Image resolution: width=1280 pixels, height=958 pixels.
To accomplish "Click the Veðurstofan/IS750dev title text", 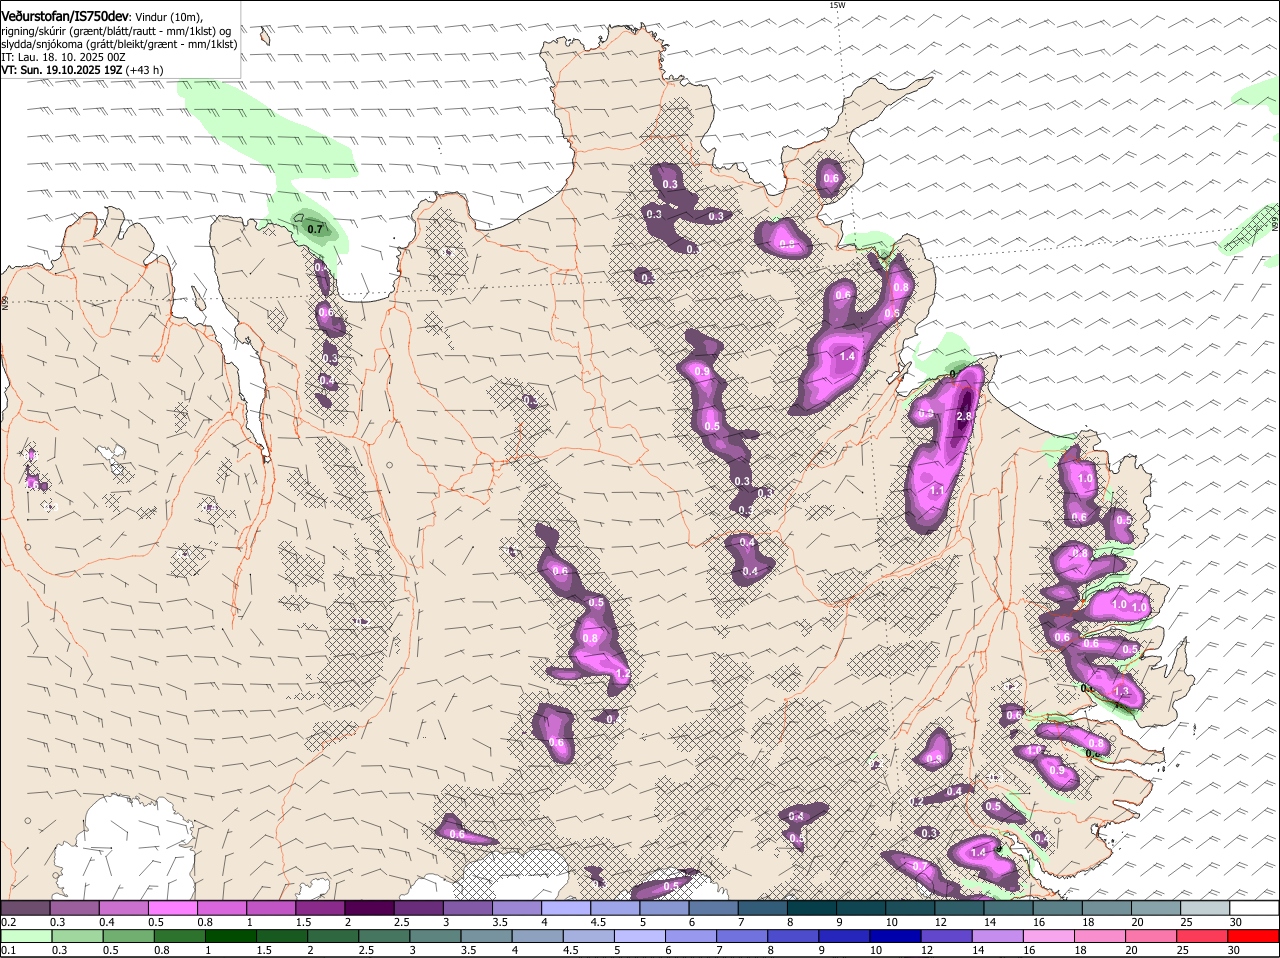I will click(64, 16).
